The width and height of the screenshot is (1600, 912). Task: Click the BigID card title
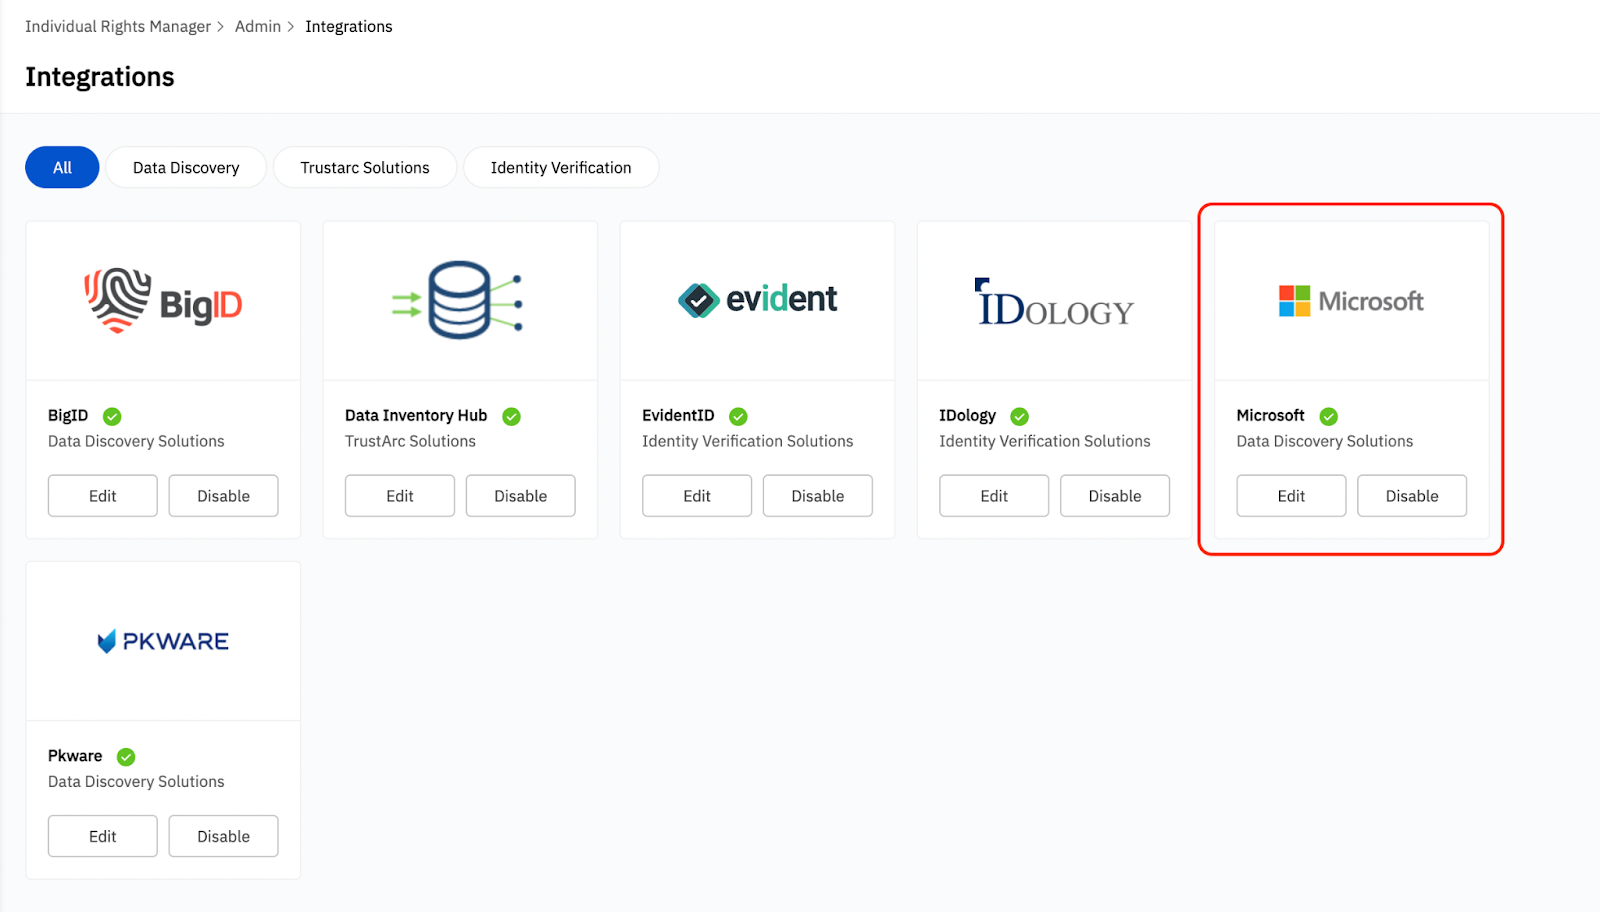[x=68, y=415]
